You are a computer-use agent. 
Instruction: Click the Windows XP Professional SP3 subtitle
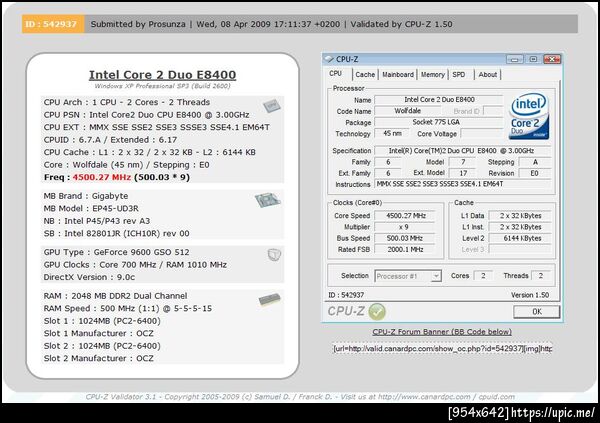click(163, 86)
